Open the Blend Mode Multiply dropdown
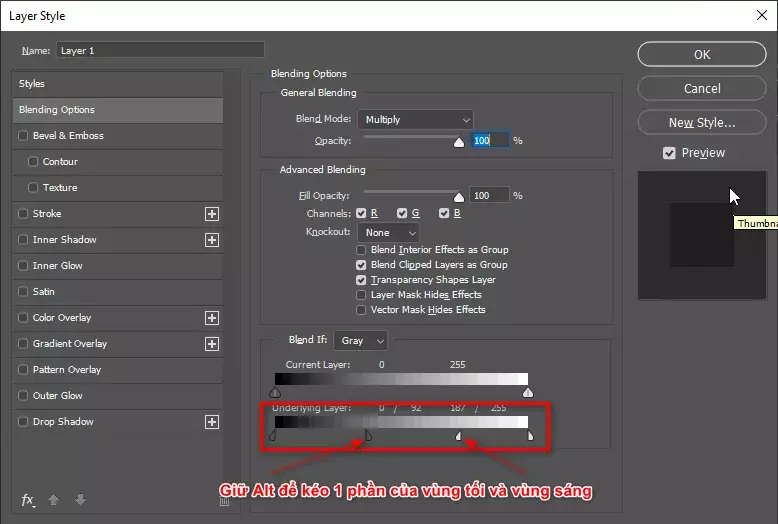The width and height of the screenshot is (778, 524). pyautogui.click(x=415, y=120)
